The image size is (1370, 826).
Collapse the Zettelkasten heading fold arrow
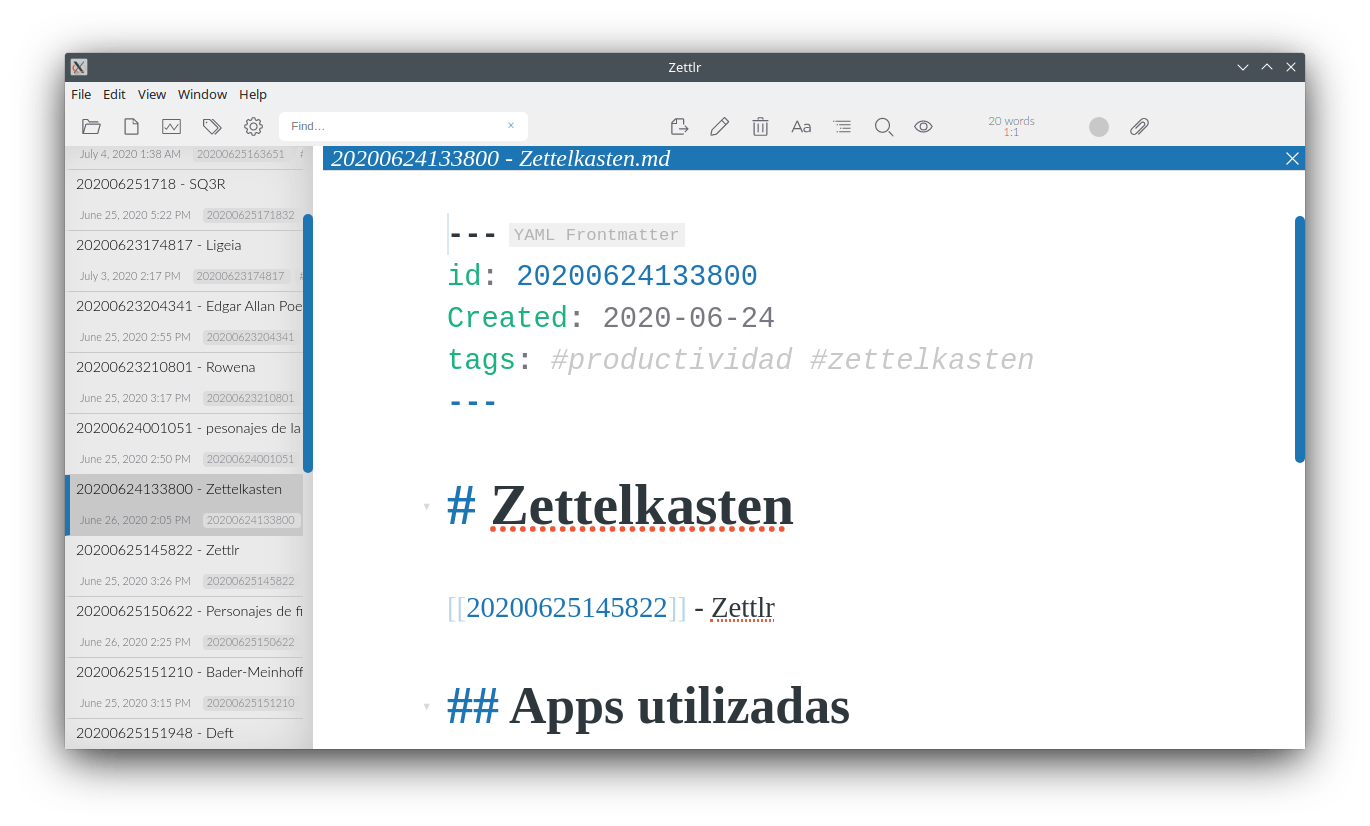point(426,506)
